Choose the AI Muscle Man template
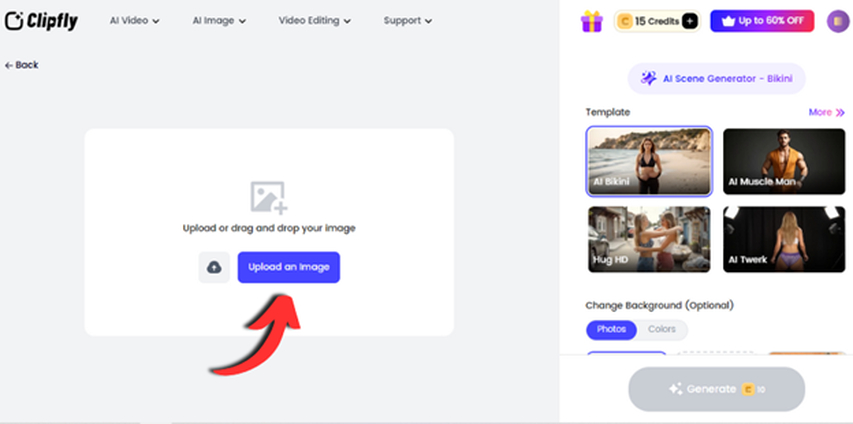The width and height of the screenshot is (853, 424). pyautogui.click(x=784, y=162)
